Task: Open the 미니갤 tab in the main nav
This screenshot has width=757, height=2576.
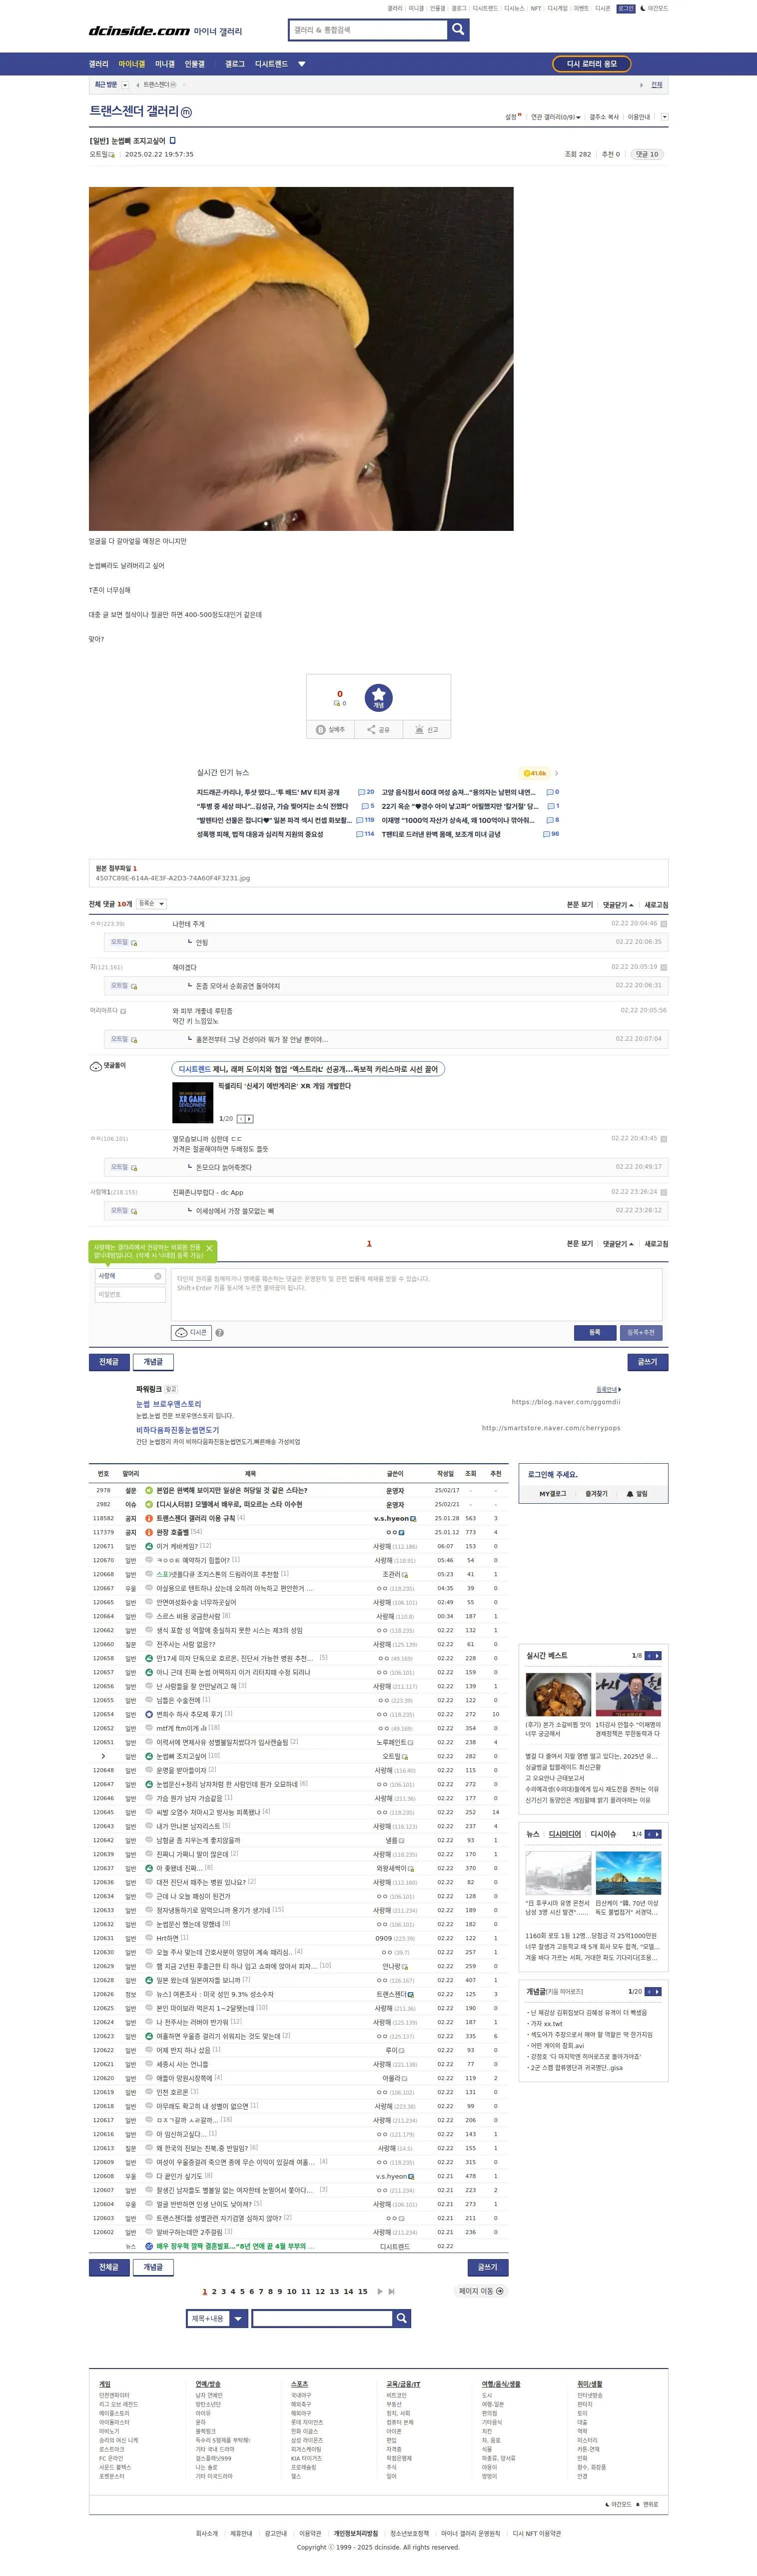Action: (x=165, y=64)
